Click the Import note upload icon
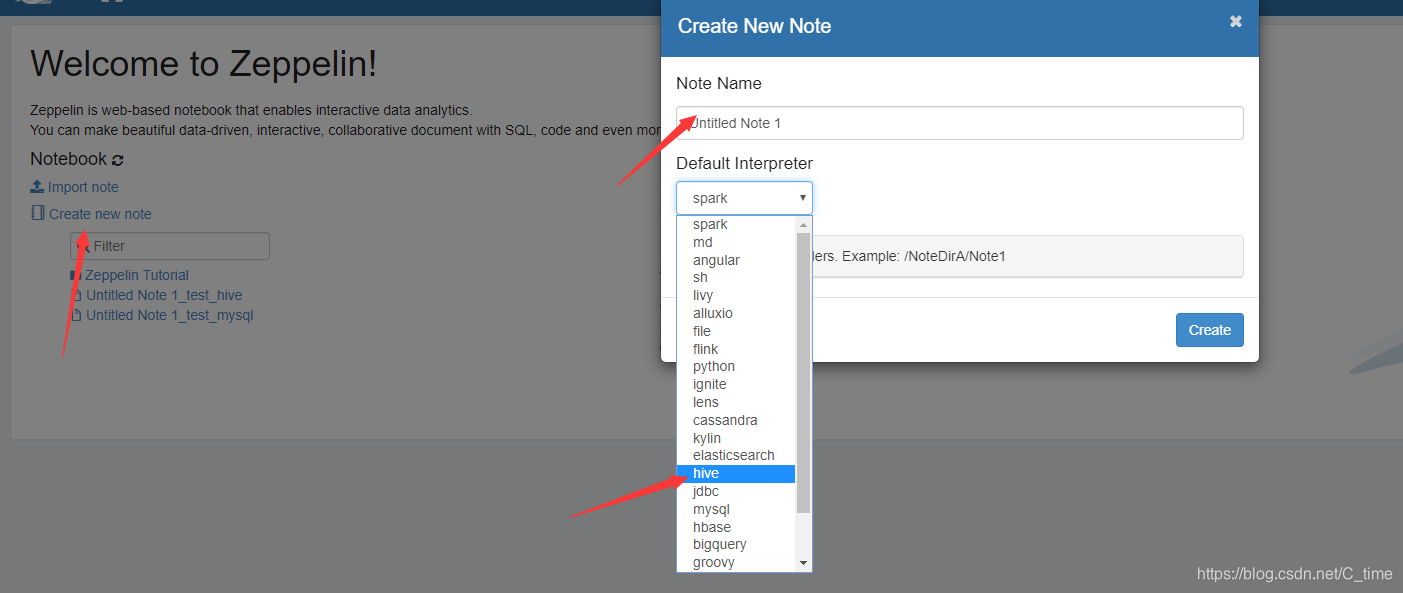The width and height of the screenshot is (1403, 593). (x=37, y=187)
